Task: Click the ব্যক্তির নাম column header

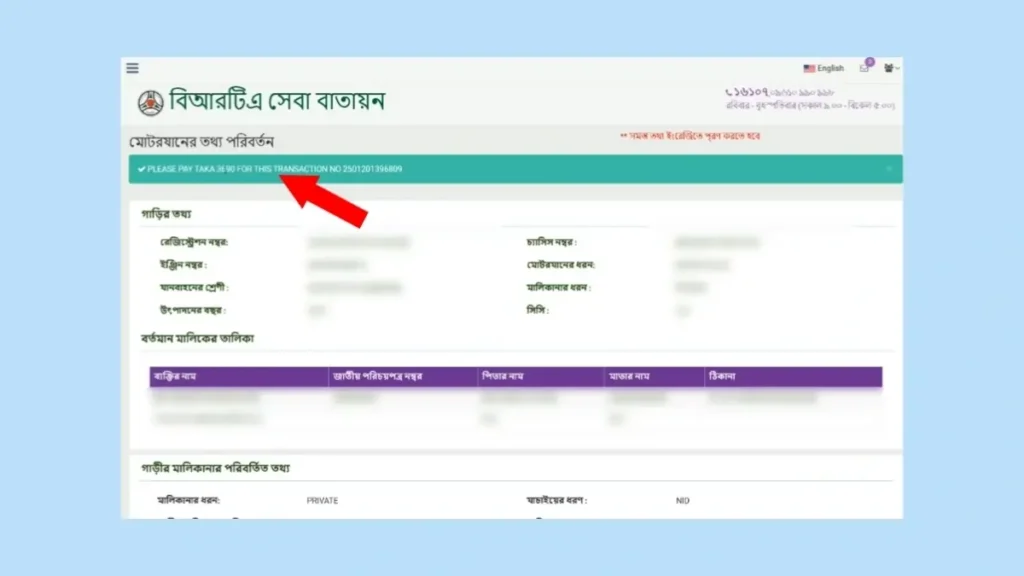Action: click(x=178, y=377)
